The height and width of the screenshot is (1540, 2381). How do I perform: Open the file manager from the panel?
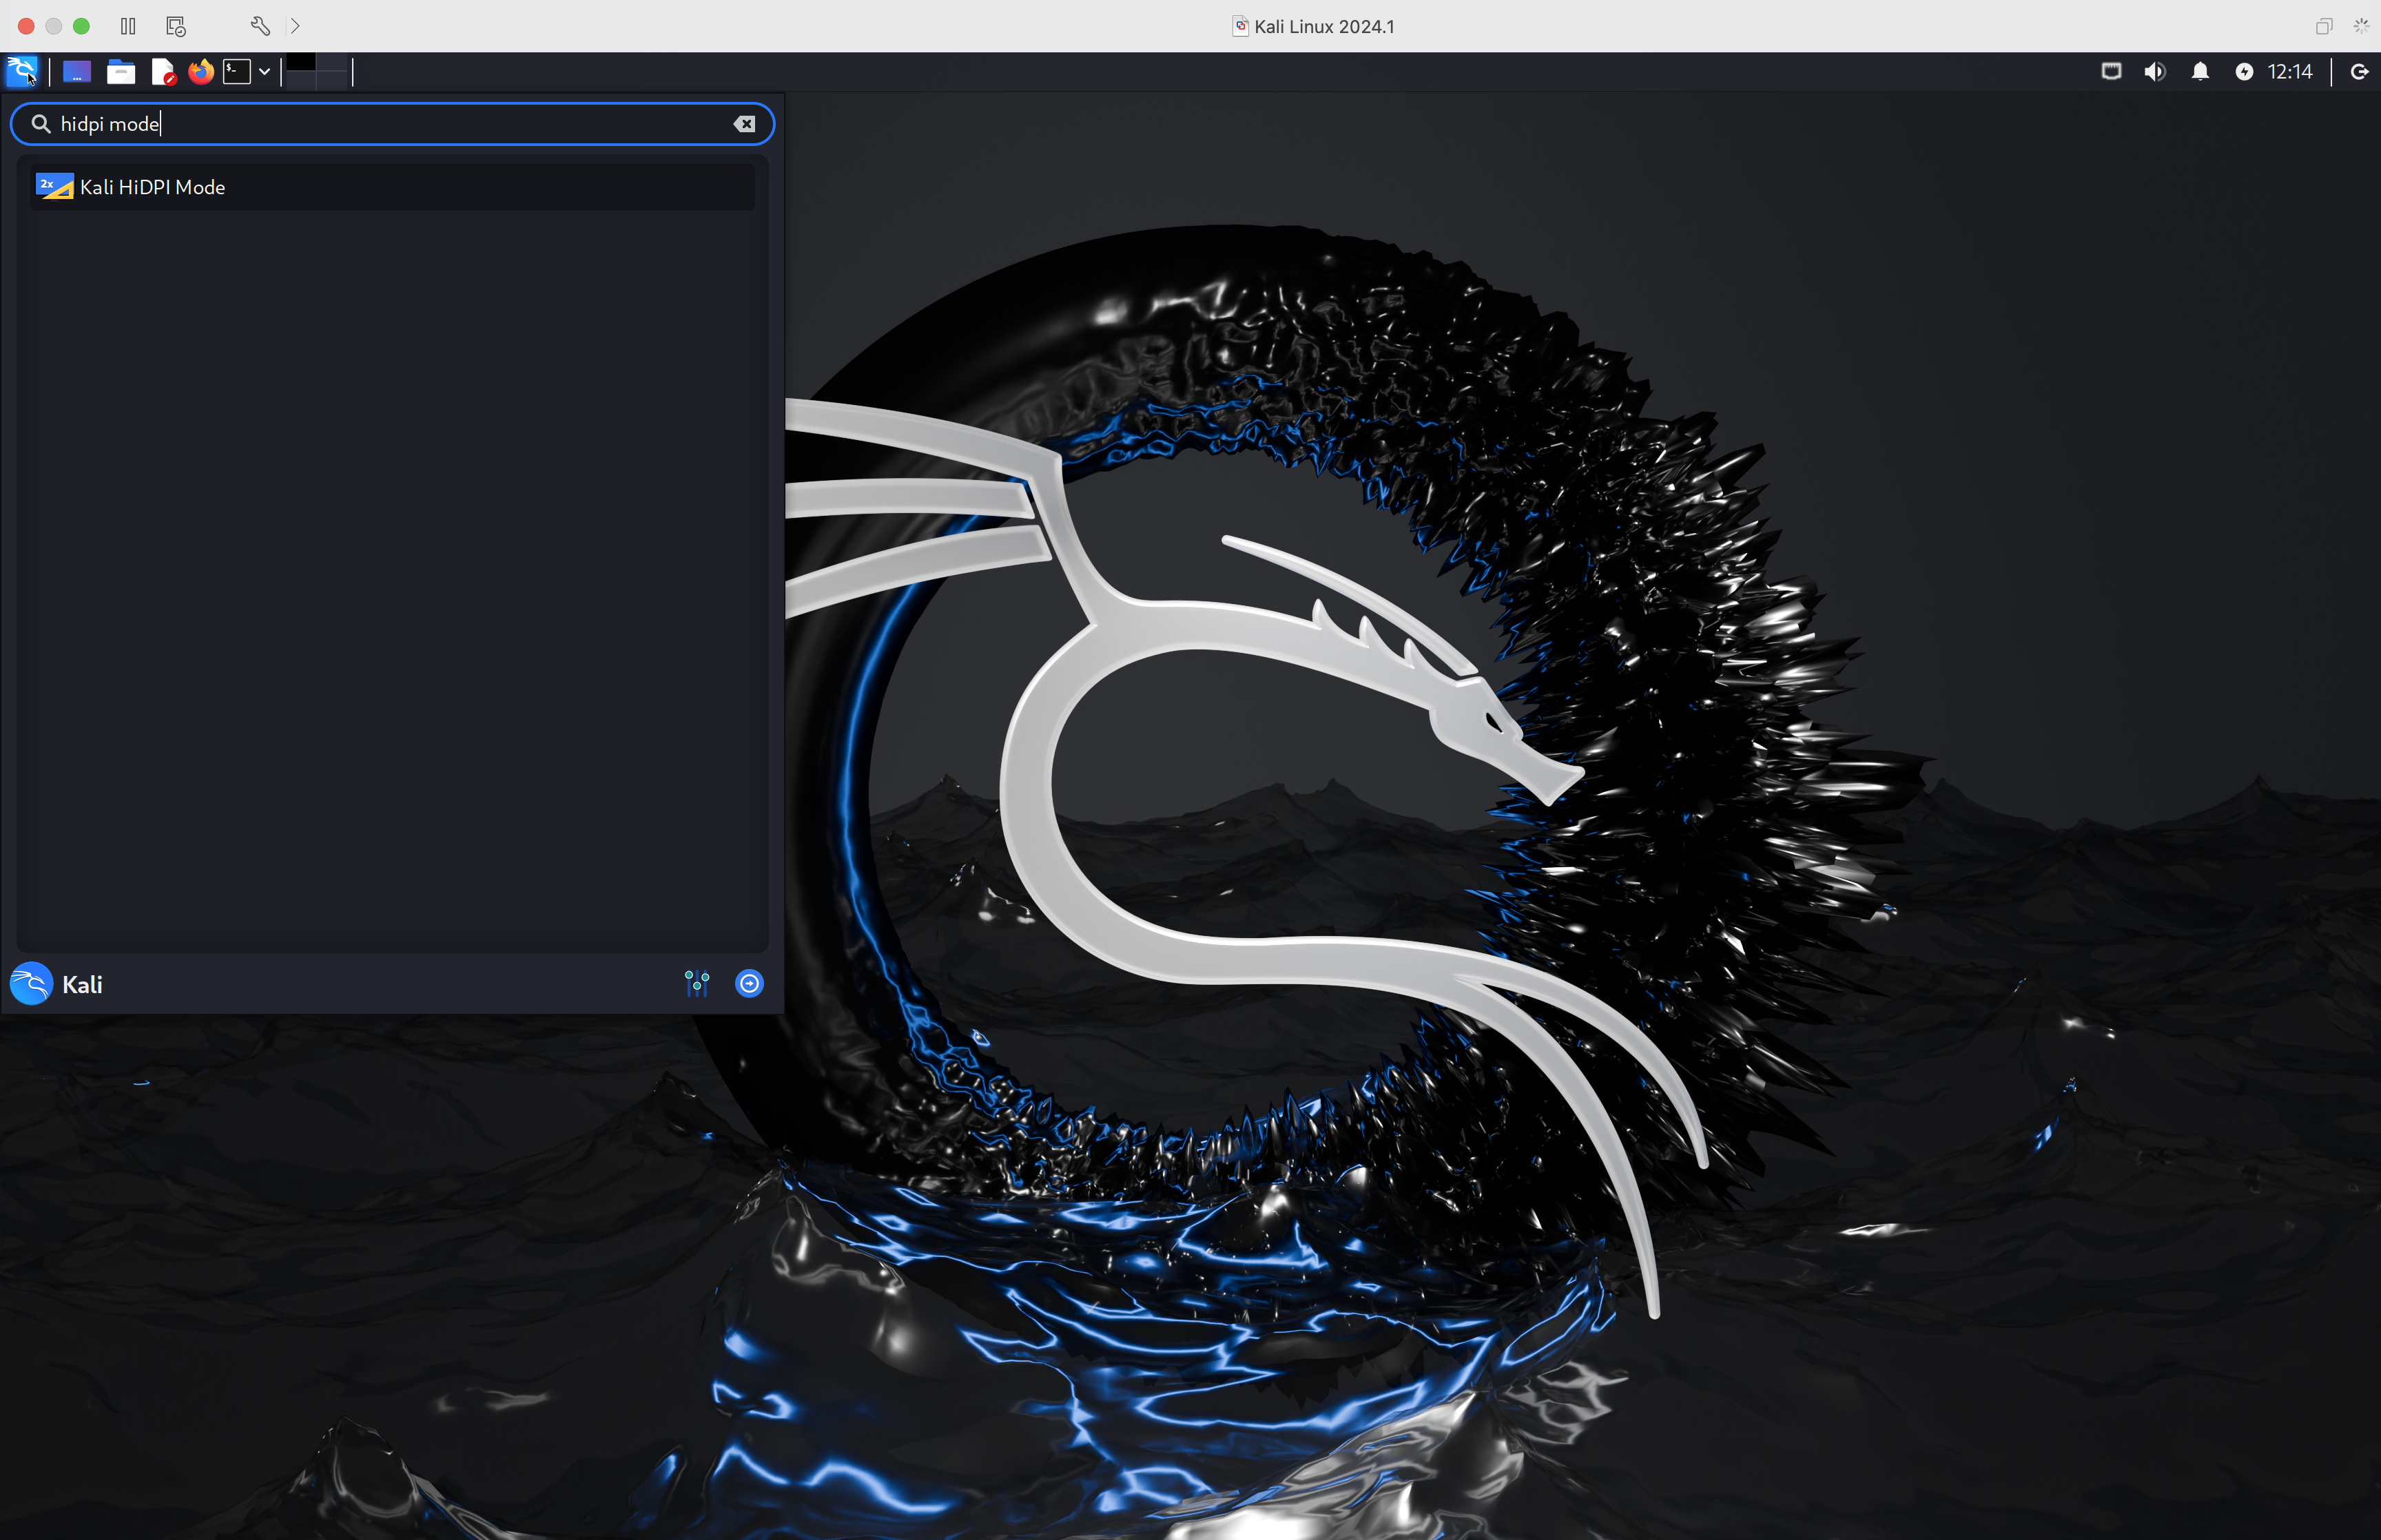(121, 71)
